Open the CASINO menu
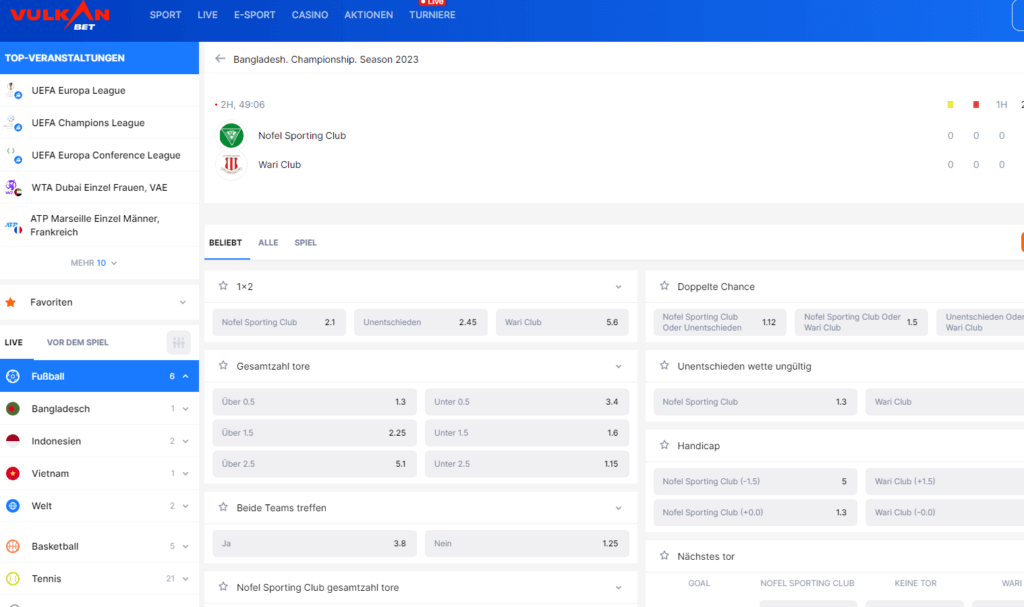 click(x=310, y=15)
